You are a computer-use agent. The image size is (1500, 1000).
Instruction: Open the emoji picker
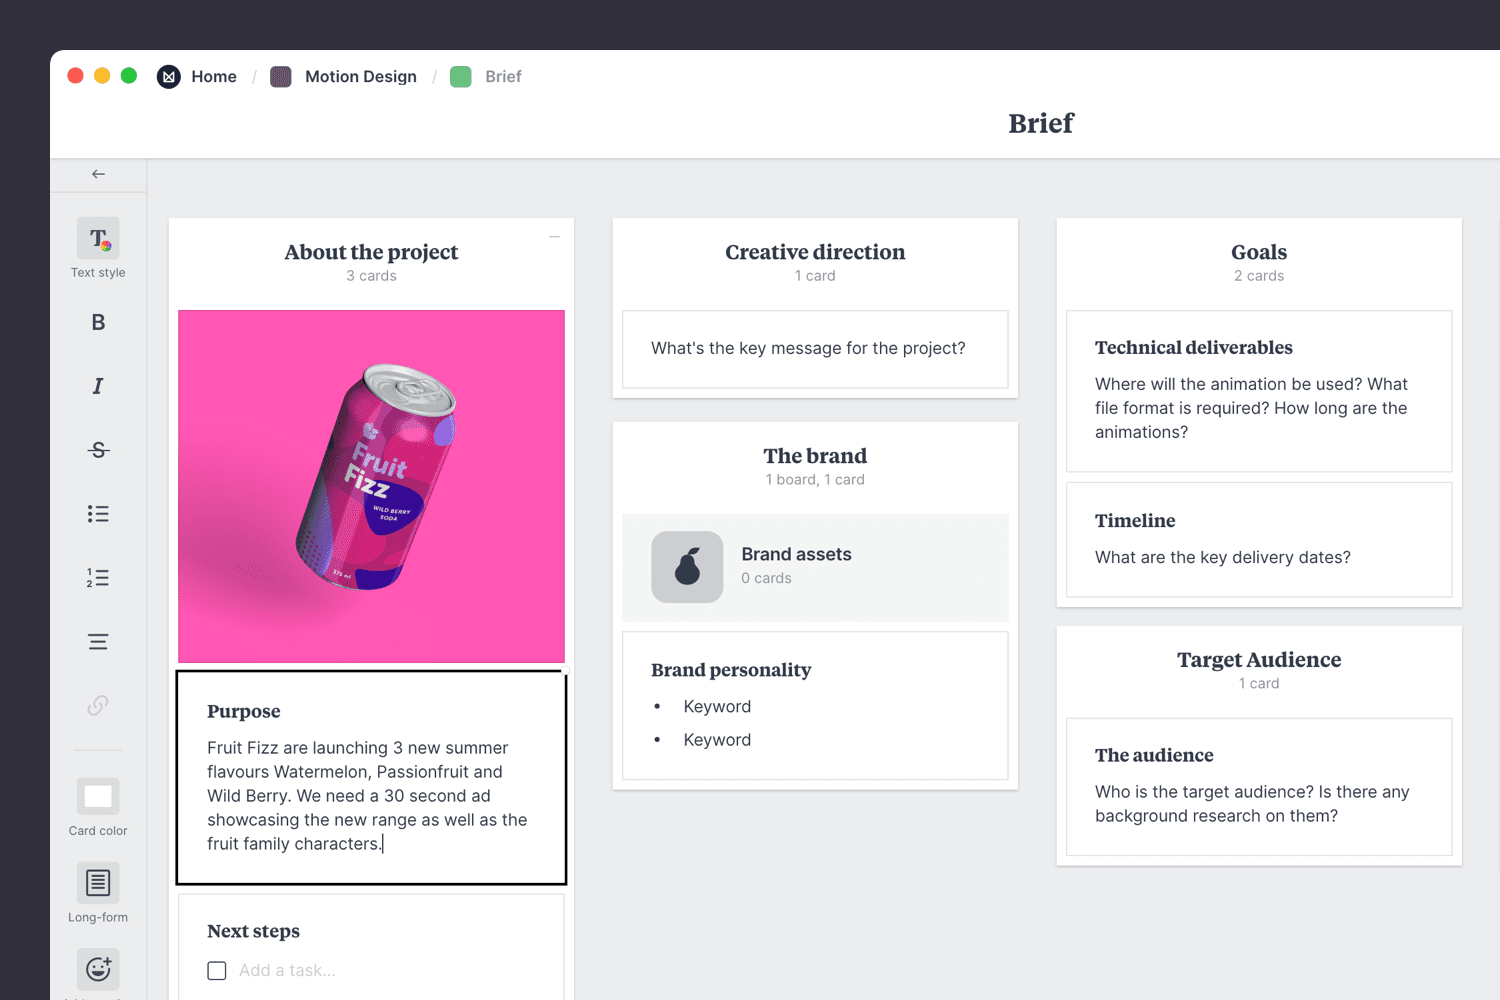click(97, 968)
